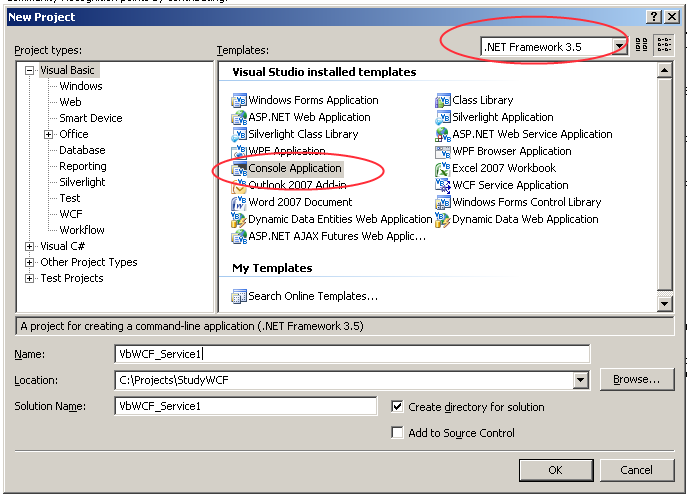Select Dynamic Data Entities Web Application icon
Screen dimensions: 687x494
pyautogui.click(x=239, y=219)
